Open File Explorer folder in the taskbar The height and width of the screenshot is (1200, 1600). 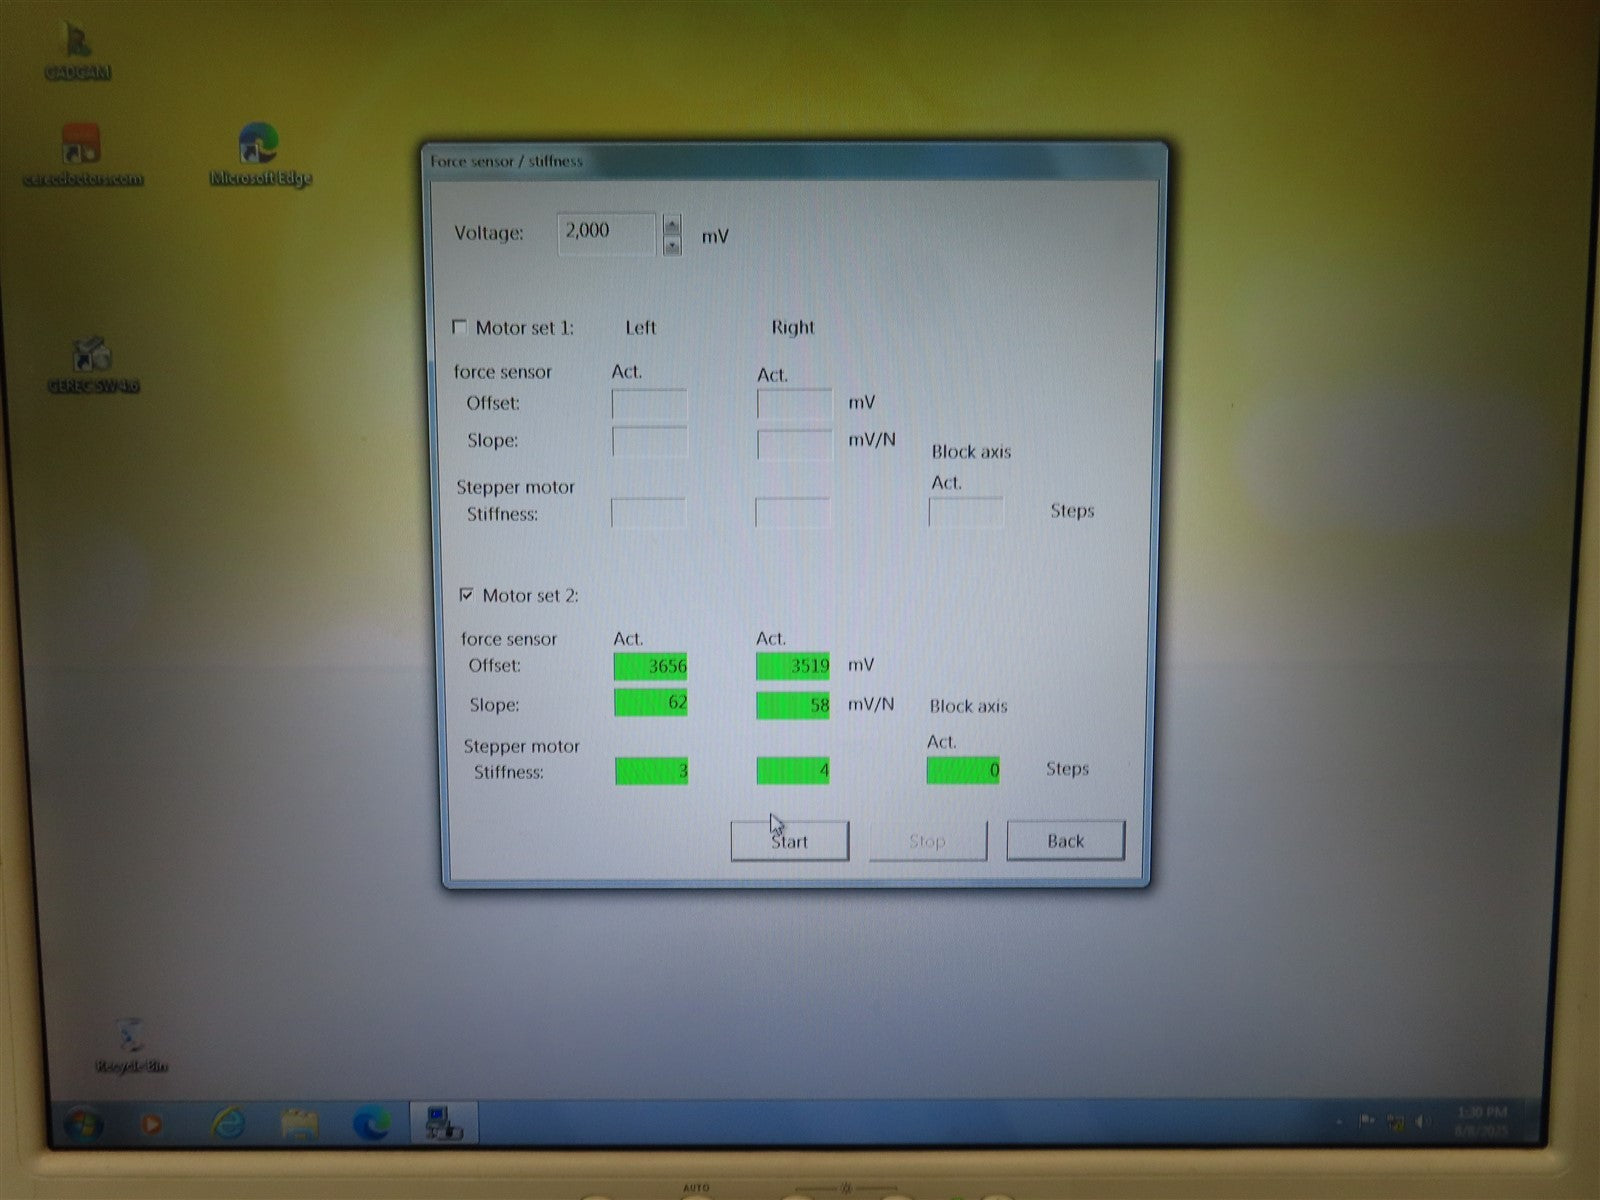pos(299,1124)
